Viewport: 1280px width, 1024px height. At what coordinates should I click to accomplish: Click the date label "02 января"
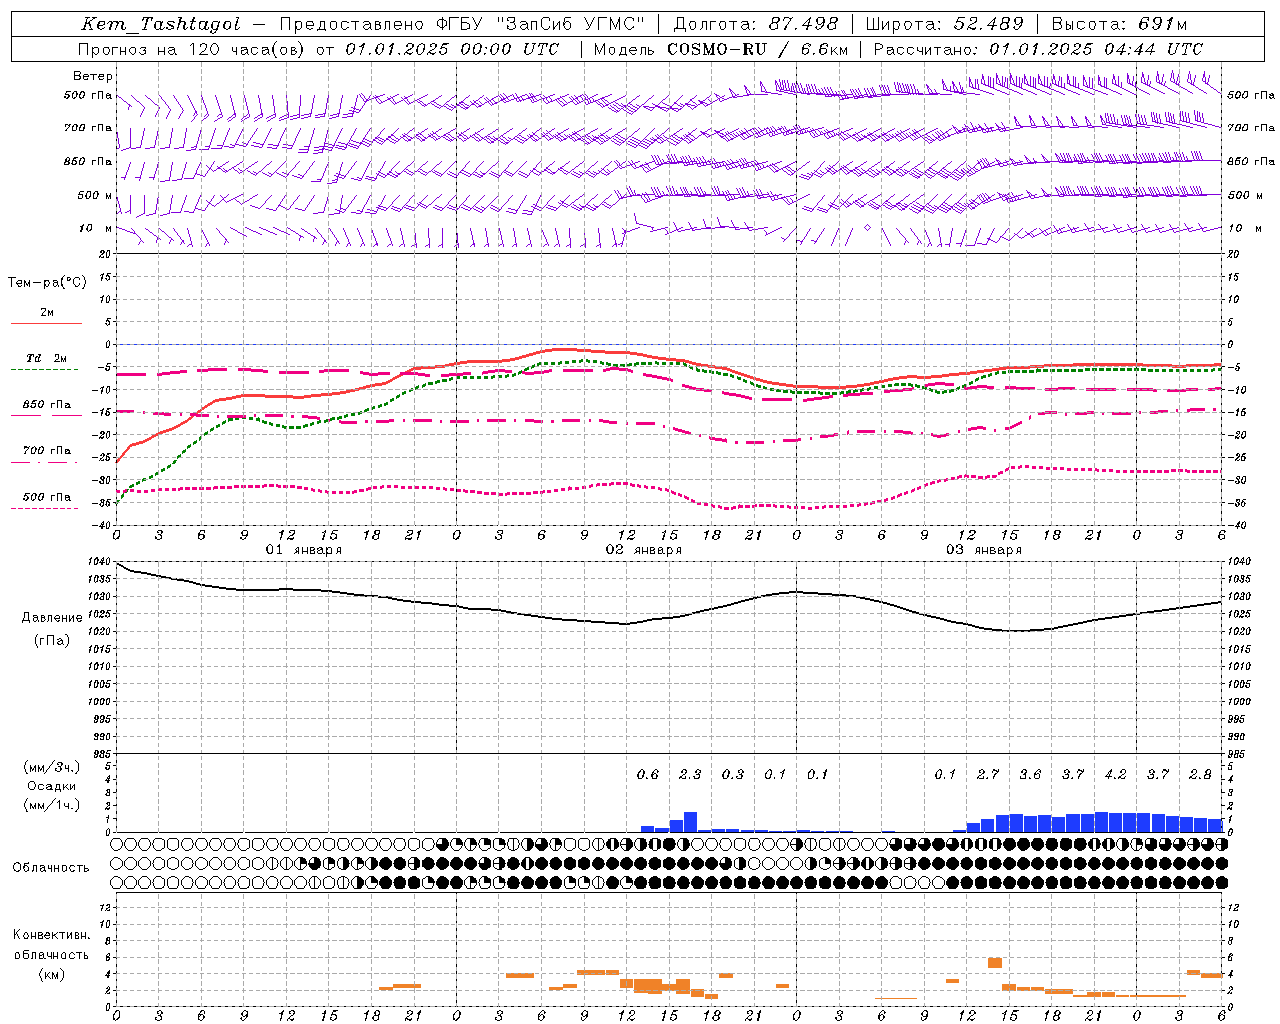644,550
